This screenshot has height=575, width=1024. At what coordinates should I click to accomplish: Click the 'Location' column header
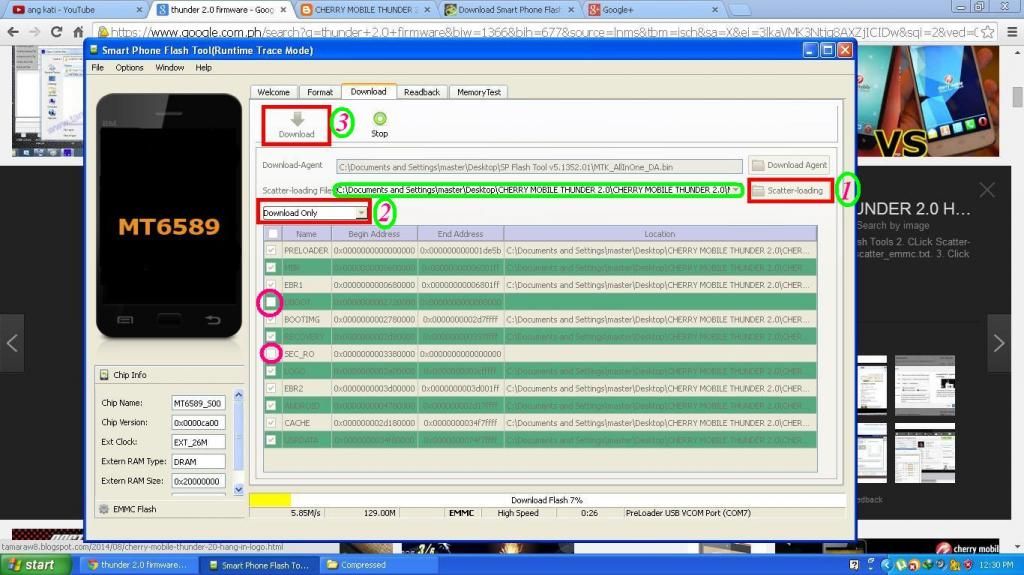click(x=660, y=234)
